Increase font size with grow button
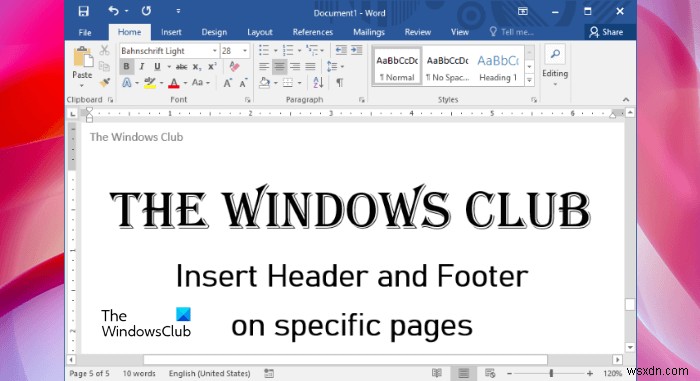The image size is (700, 381). click(228, 83)
